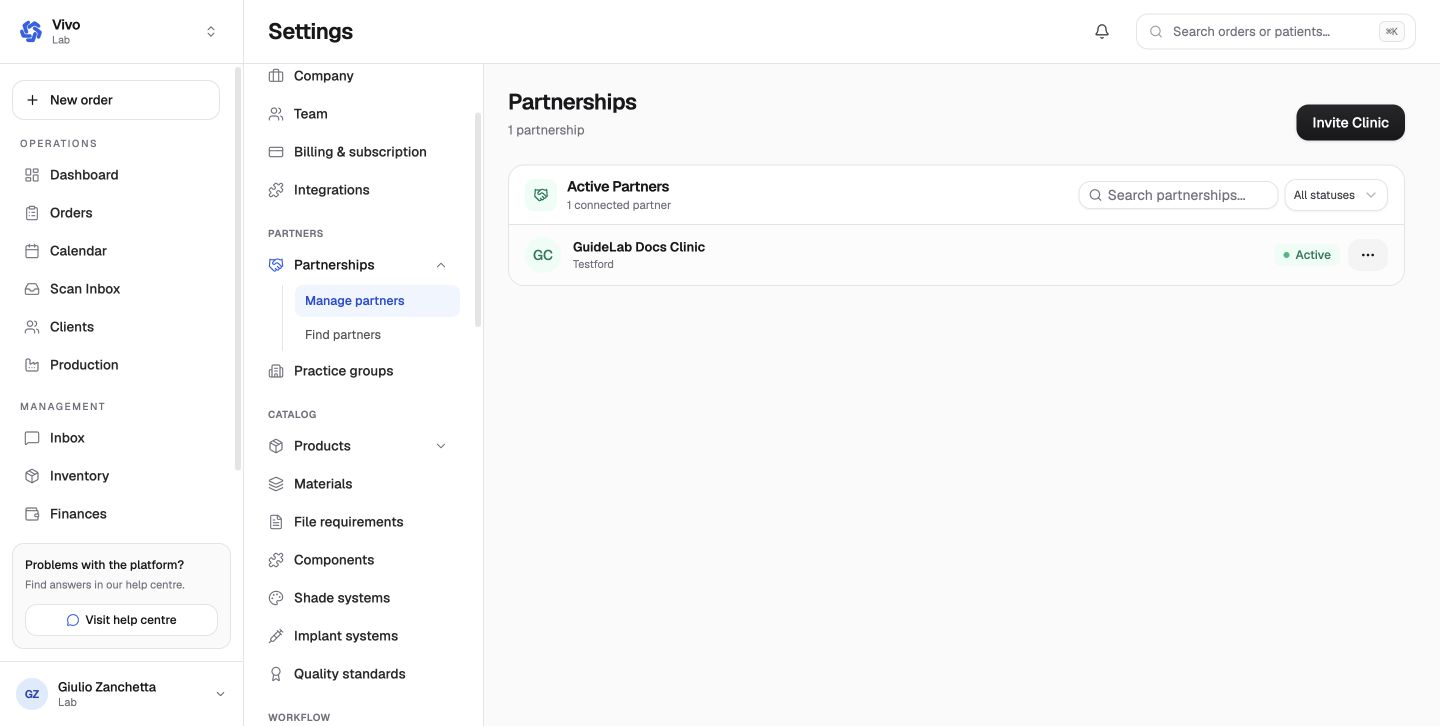This screenshot has width=1440, height=726.
Task: Select Manage partners submenu item
Action: pos(377,301)
